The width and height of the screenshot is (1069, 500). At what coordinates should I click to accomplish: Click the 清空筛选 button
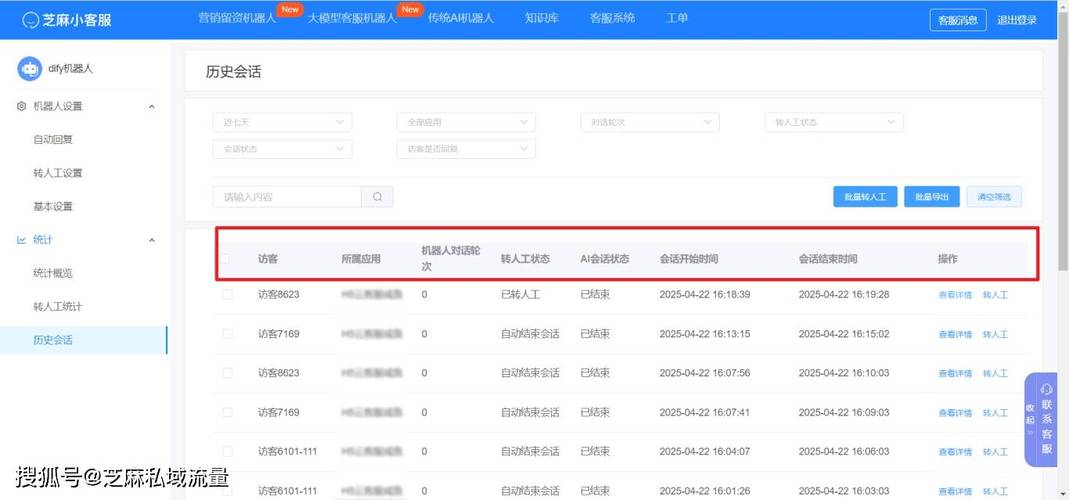pos(994,196)
